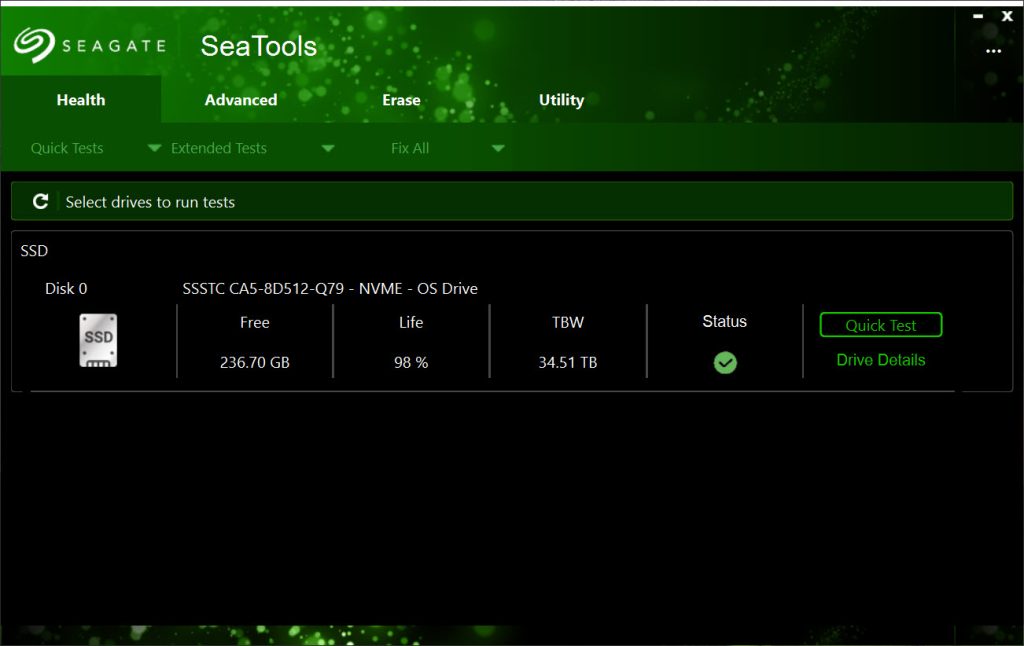Select the Disk 0 SSD drive icon
The image size is (1024, 646).
click(x=98, y=340)
